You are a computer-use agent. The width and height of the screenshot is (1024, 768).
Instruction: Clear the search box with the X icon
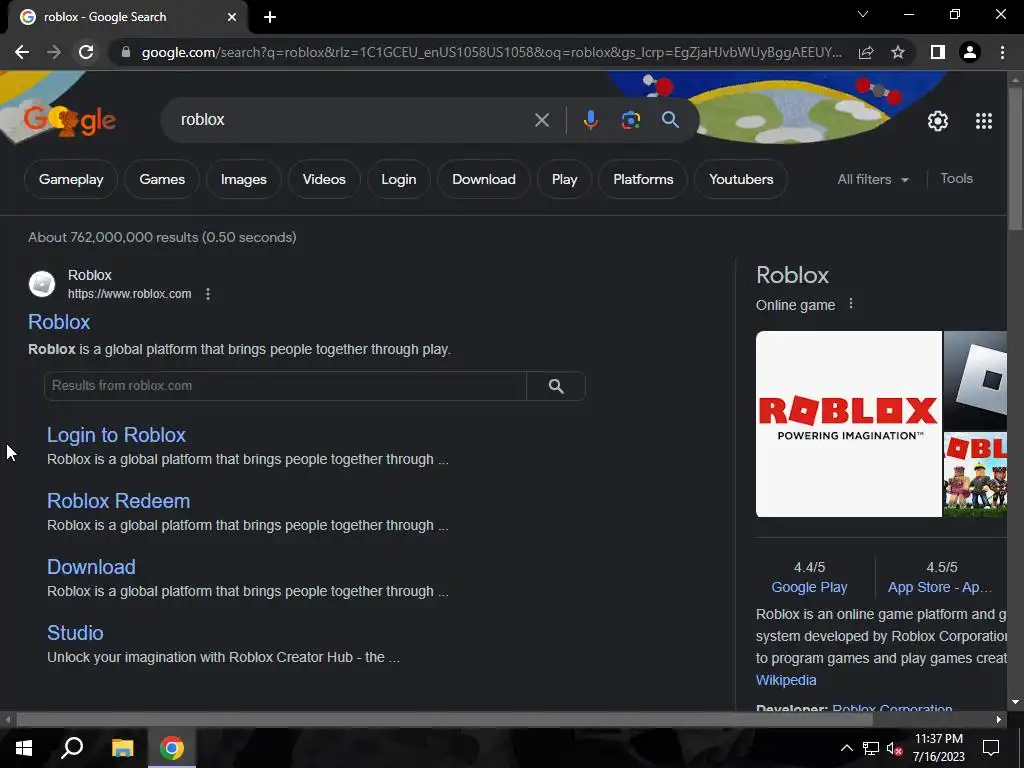(x=541, y=120)
